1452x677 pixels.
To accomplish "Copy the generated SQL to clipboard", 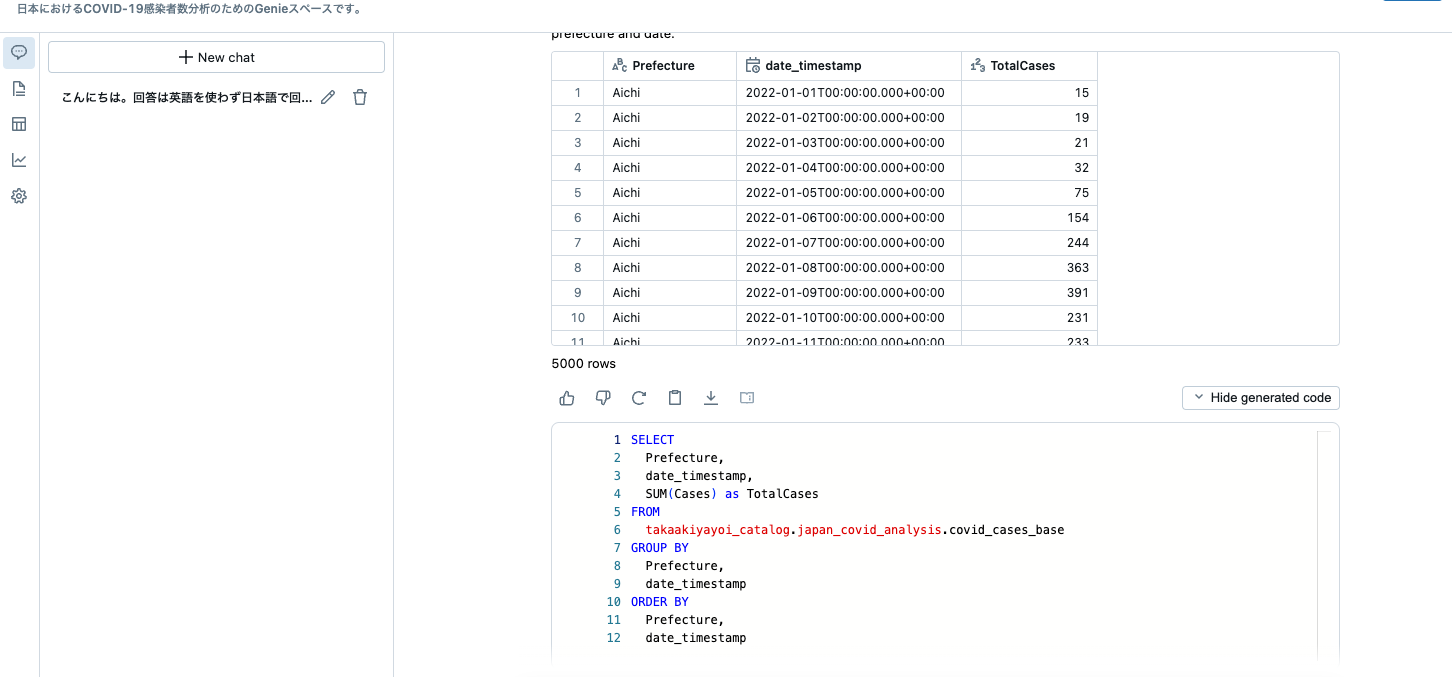I will pyautogui.click(x=674, y=397).
